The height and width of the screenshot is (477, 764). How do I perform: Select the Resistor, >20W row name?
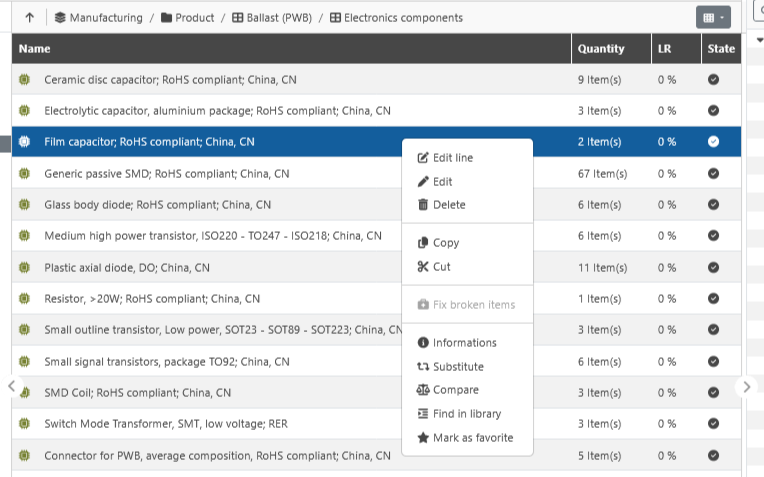point(152,299)
